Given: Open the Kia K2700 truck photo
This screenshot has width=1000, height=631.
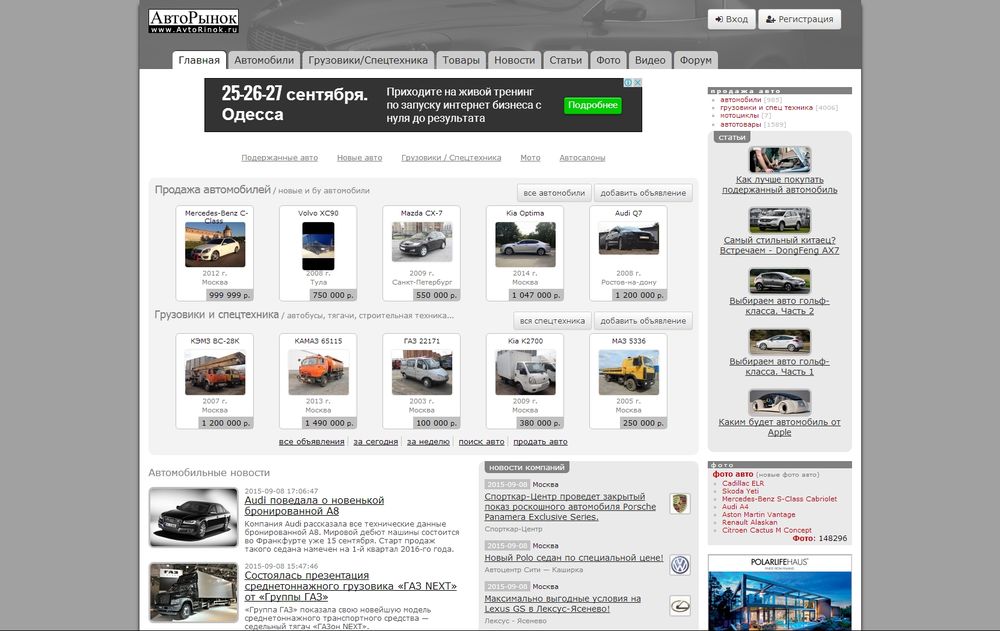Looking at the screenshot, I should point(525,372).
